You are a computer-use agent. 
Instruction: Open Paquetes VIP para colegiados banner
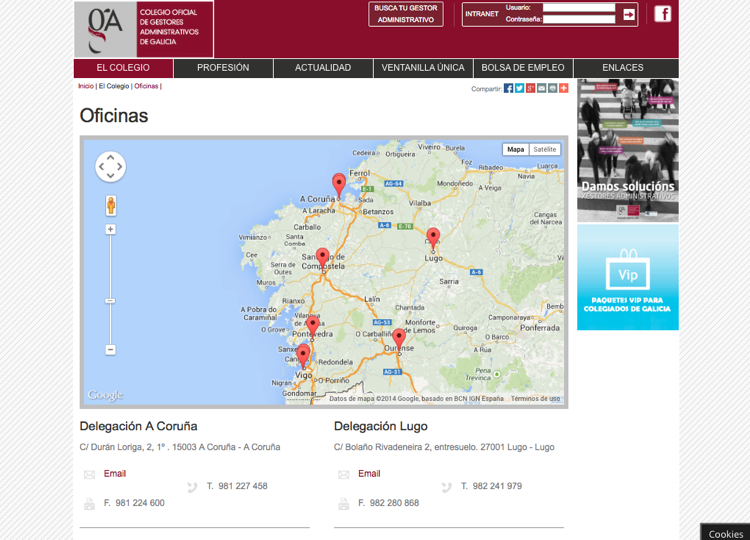coord(628,277)
